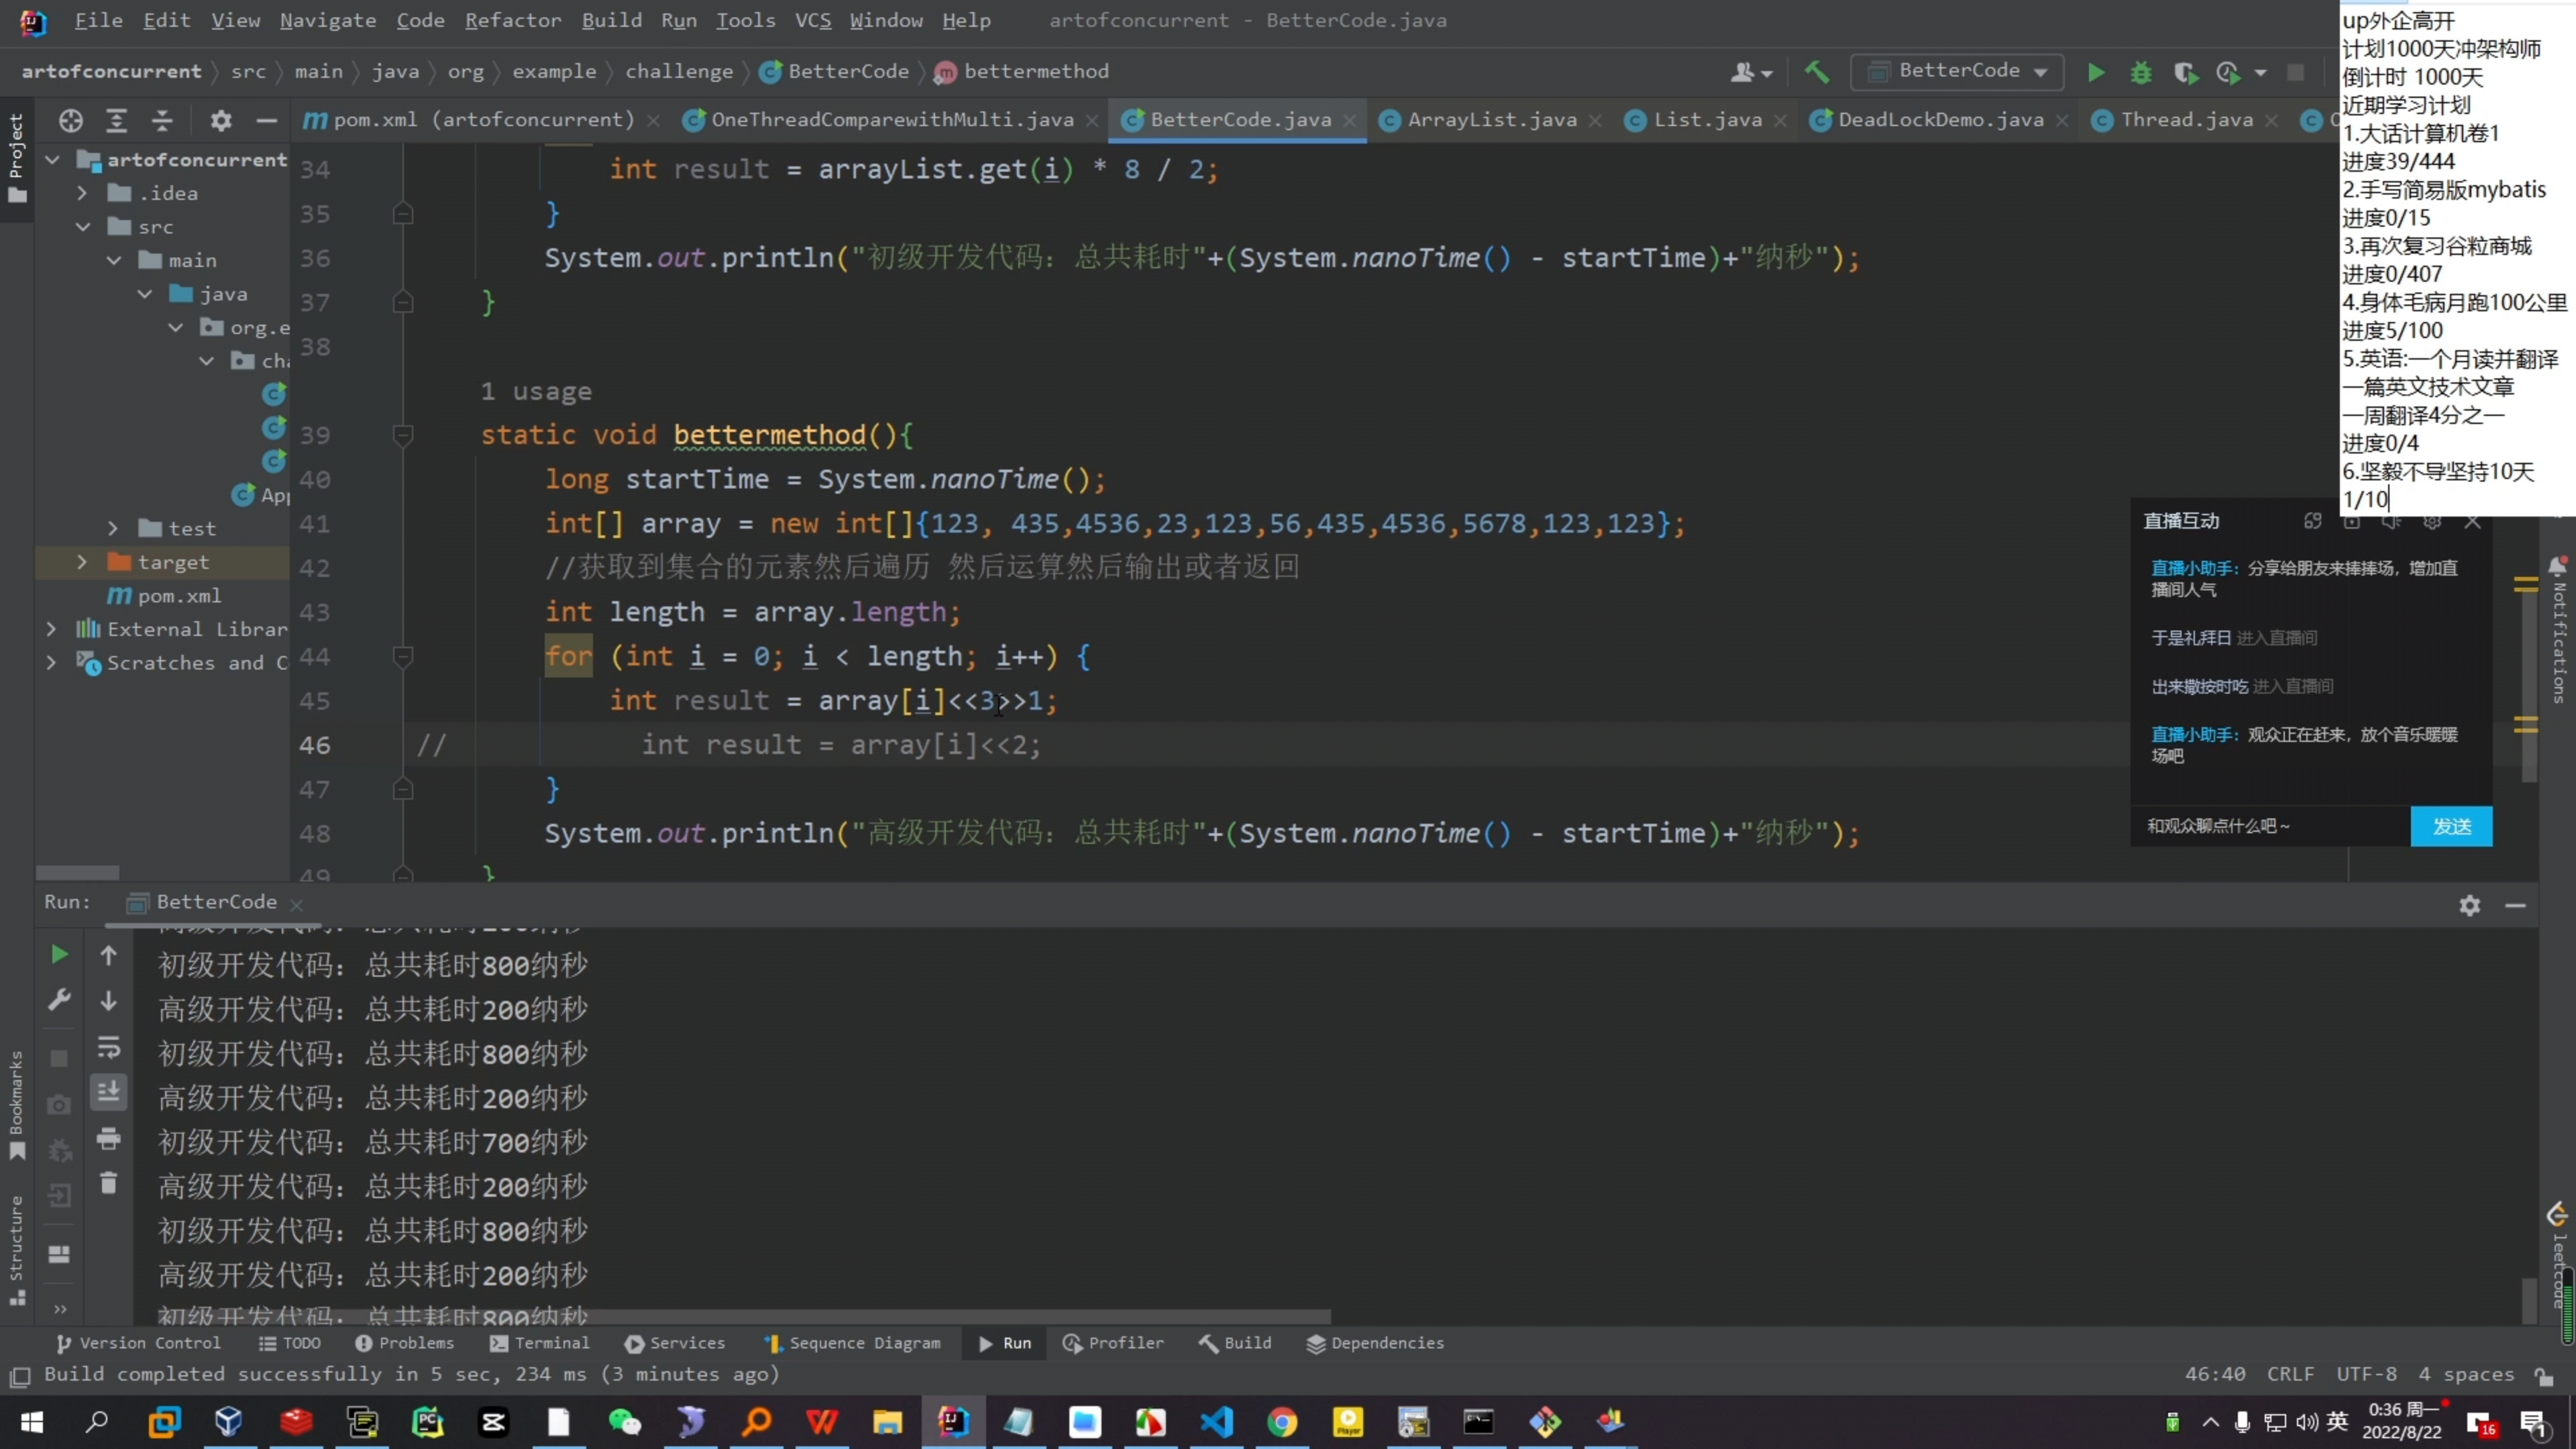
Task: Click the challenge breadcrumb
Action: click(x=679, y=71)
